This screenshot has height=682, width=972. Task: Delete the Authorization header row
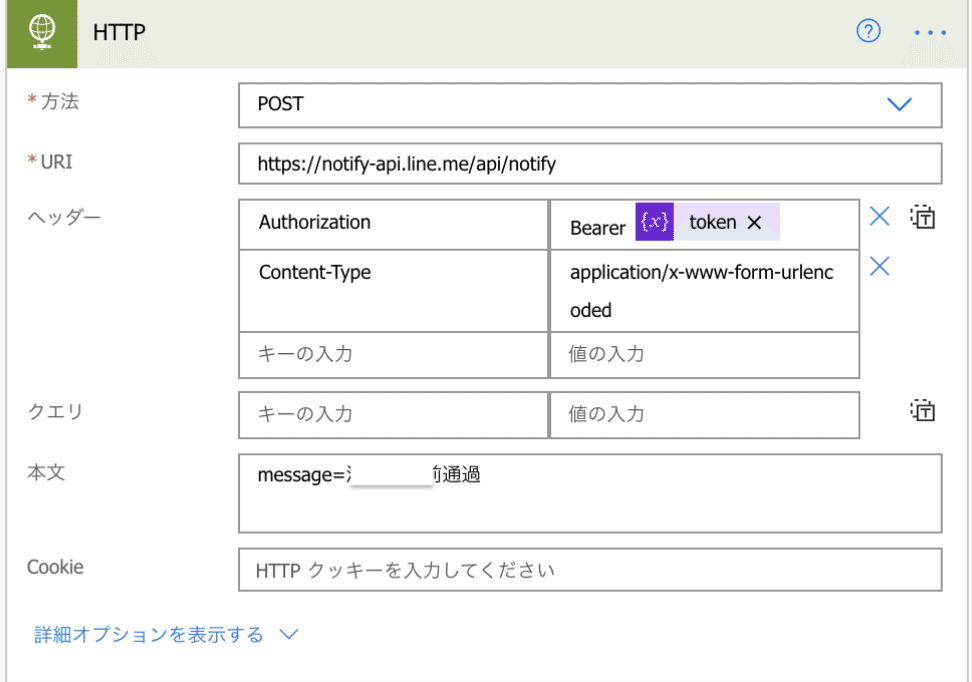tap(879, 217)
